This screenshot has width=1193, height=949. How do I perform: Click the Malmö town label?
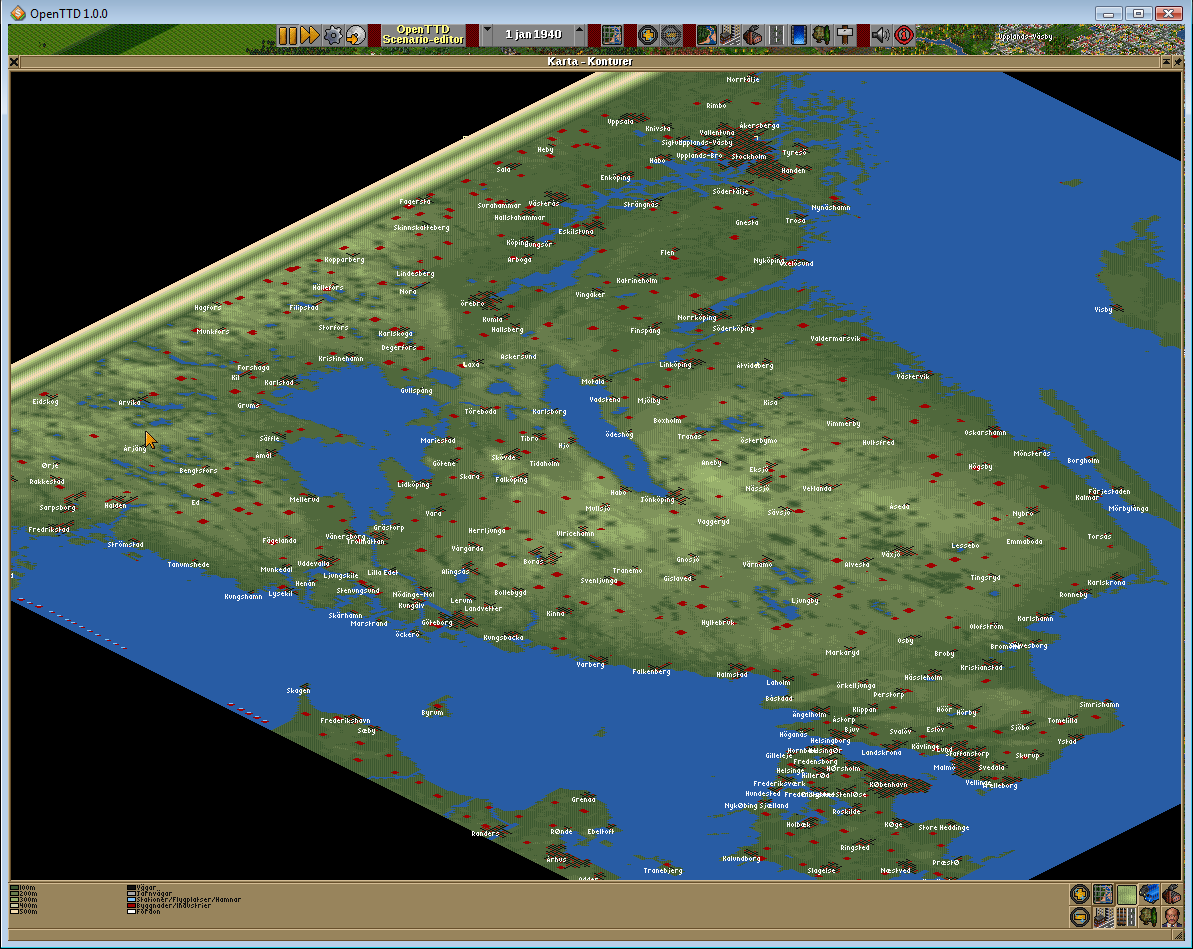[944, 767]
